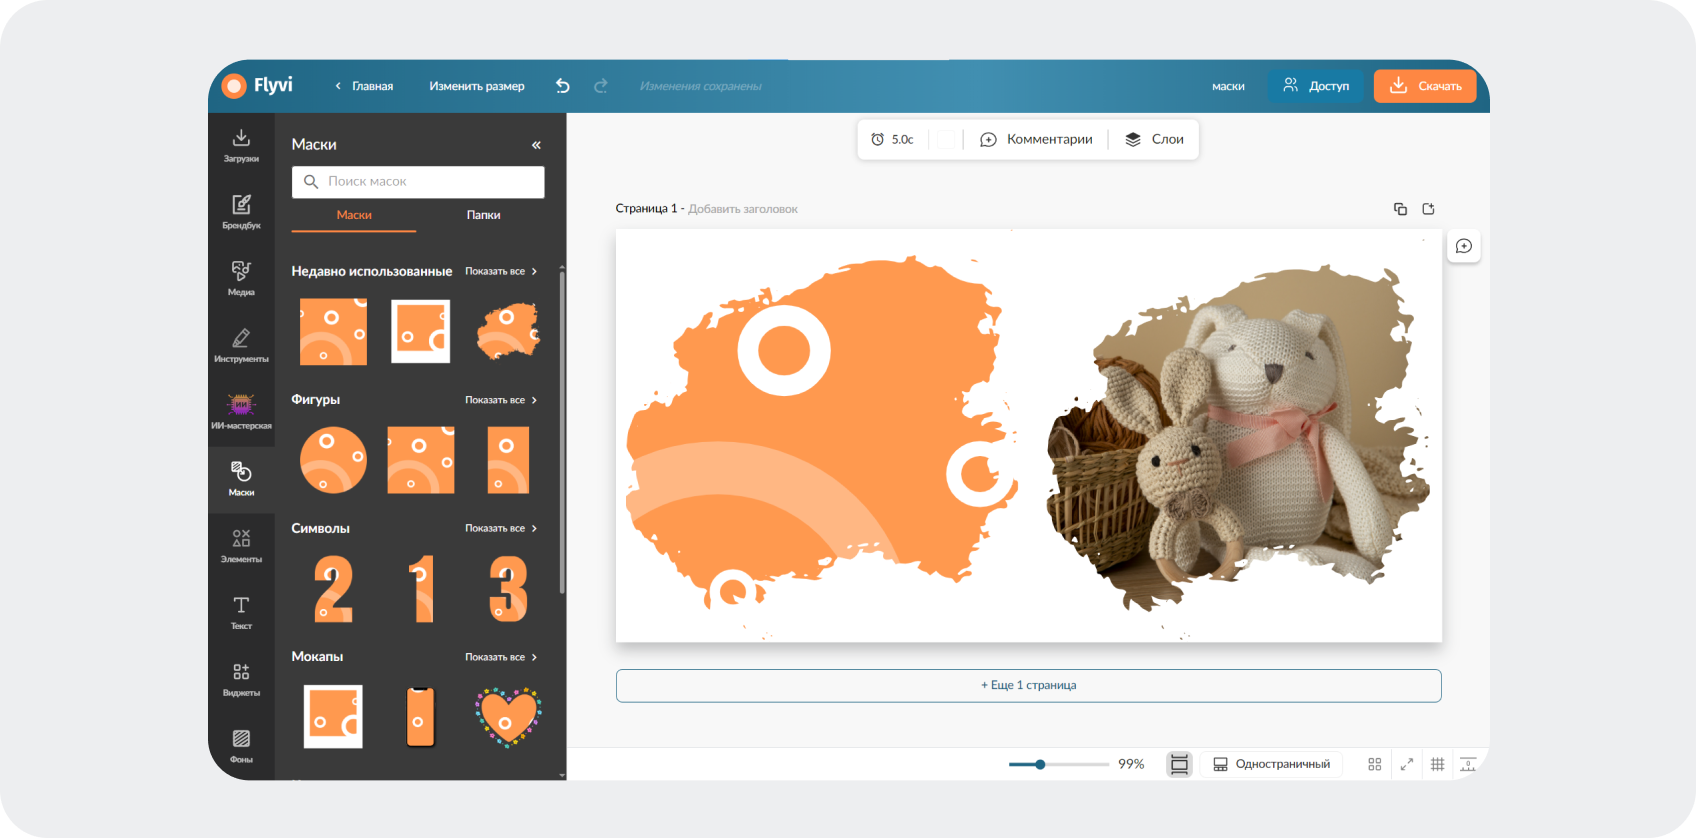Click the Скачать download button
The width and height of the screenshot is (1696, 838).
tap(1425, 86)
